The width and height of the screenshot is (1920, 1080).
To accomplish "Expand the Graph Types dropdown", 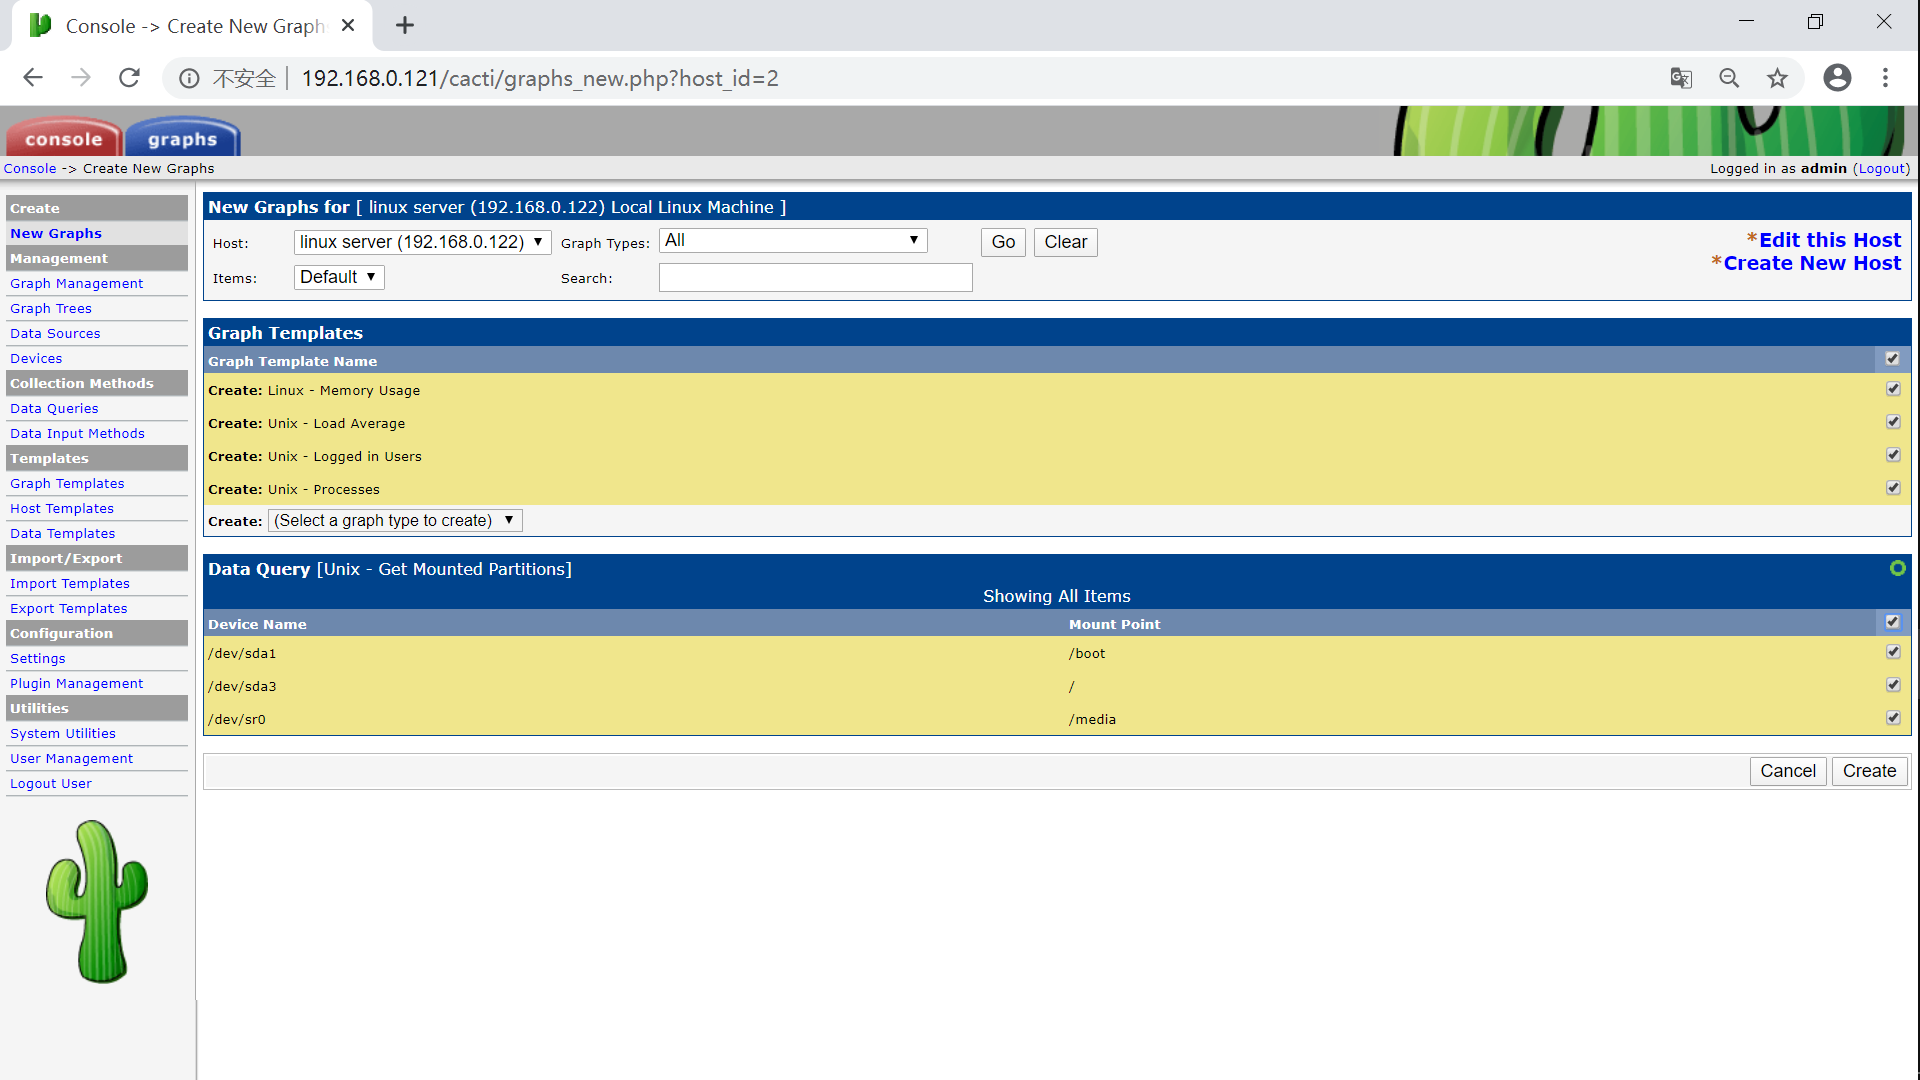I will click(793, 241).
